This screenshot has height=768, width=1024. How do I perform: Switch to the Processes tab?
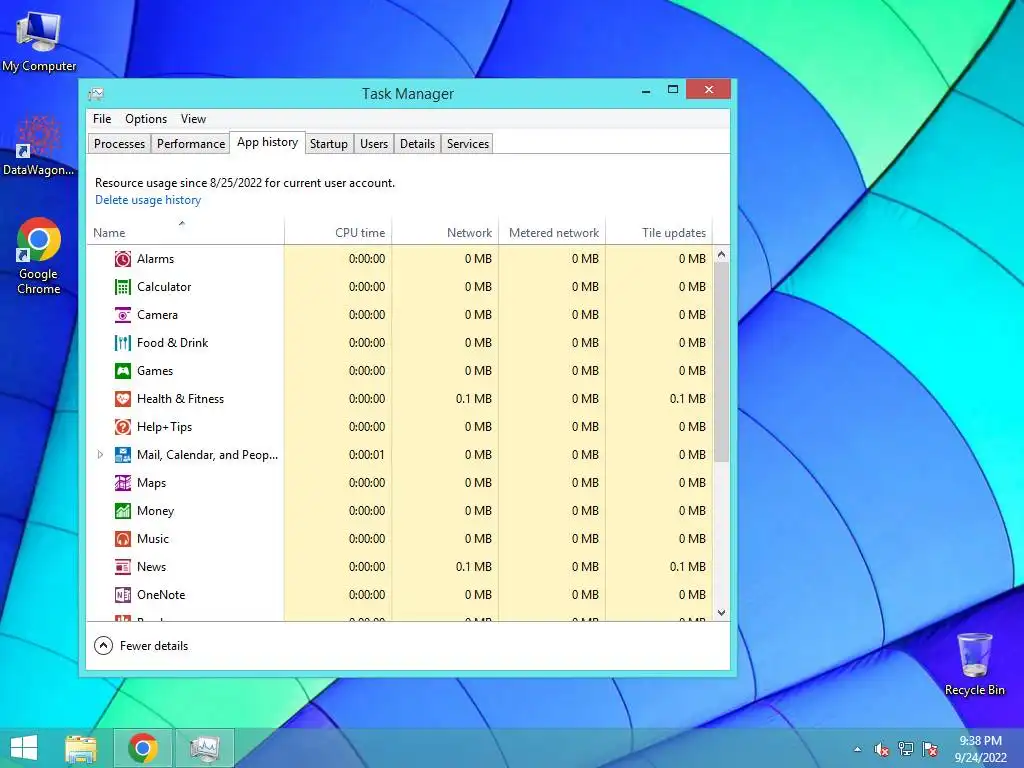coord(120,144)
